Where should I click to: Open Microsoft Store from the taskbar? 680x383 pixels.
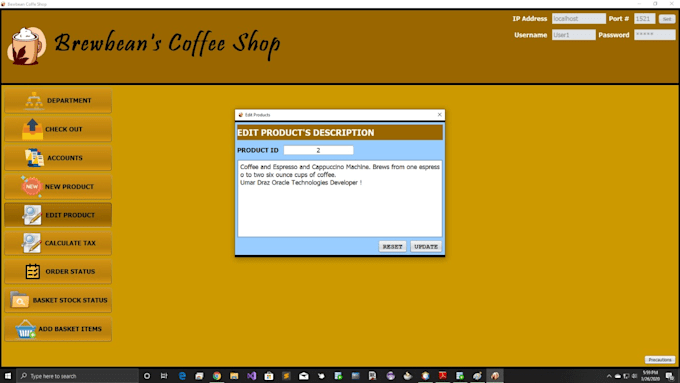coord(269,376)
